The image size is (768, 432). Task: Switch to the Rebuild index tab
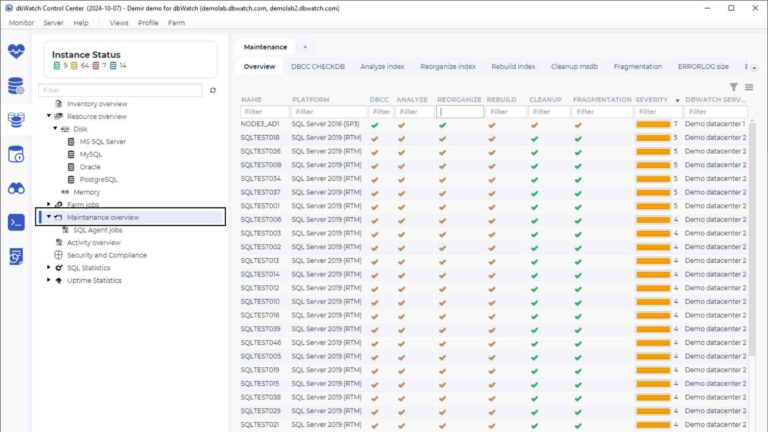(513, 67)
